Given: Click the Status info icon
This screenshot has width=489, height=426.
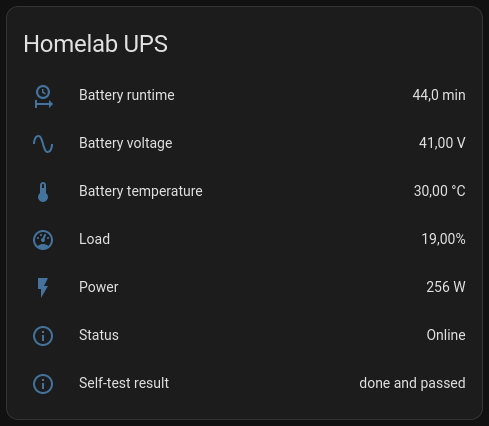Looking at the screenshot, I should [43, 336].
